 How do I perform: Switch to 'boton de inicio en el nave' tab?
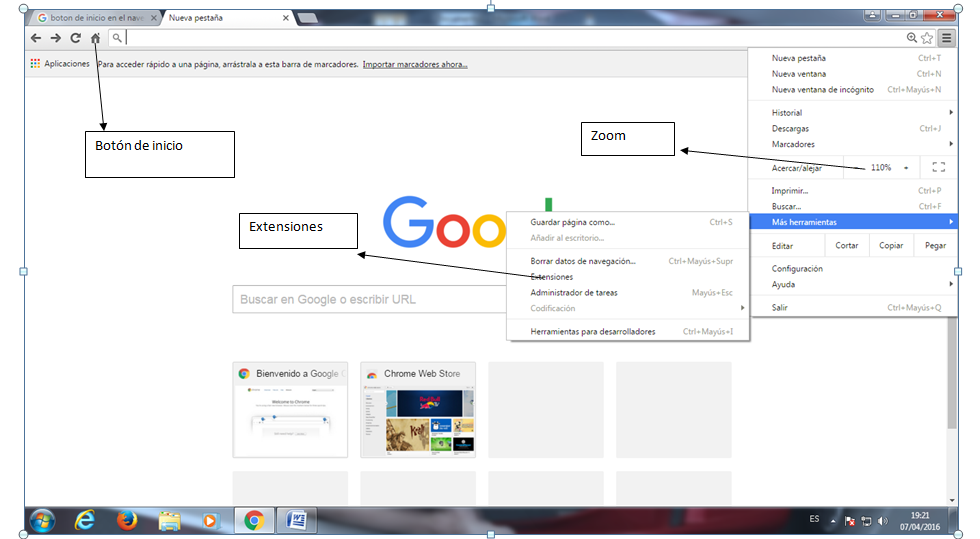[x=97, y=18]
